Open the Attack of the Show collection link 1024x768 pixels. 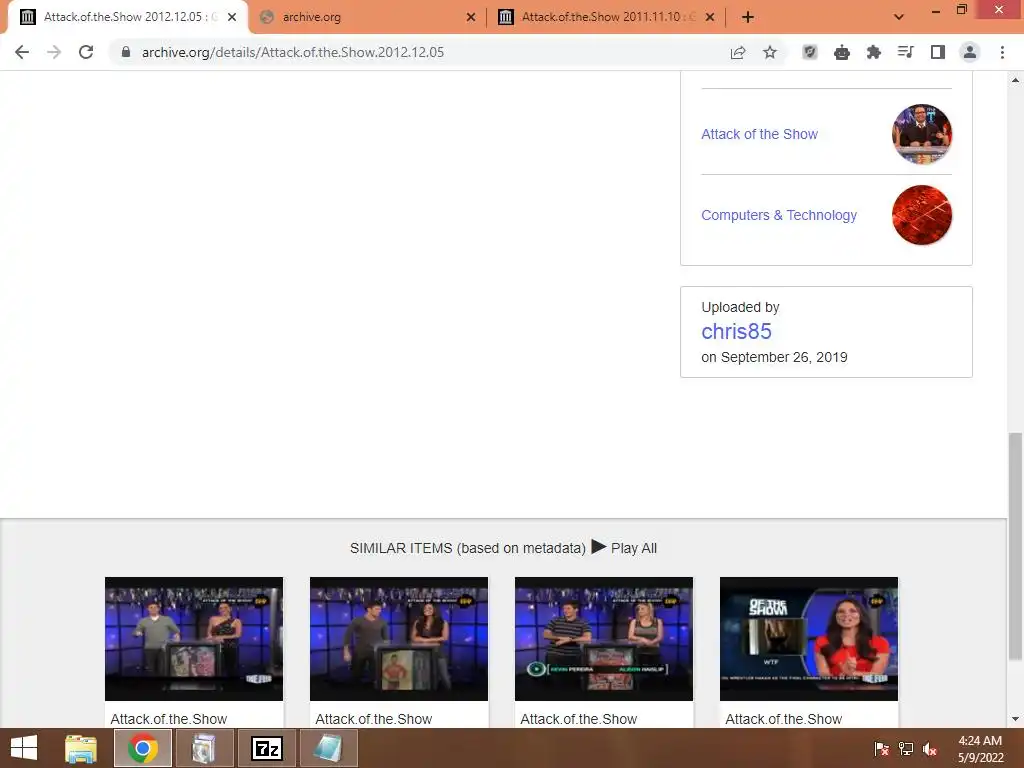[x=759, y=134]
